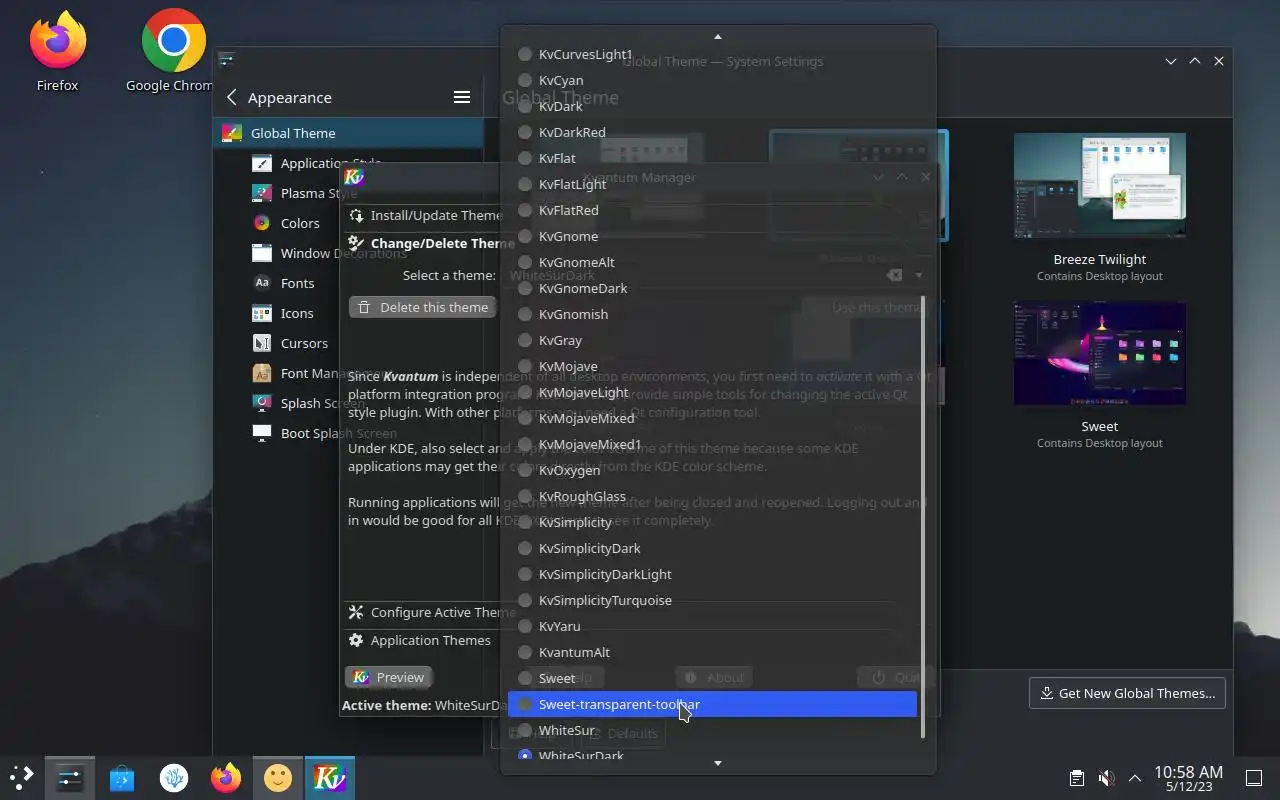Open Boot Splash Screen sidebar icon

(262, 433)
